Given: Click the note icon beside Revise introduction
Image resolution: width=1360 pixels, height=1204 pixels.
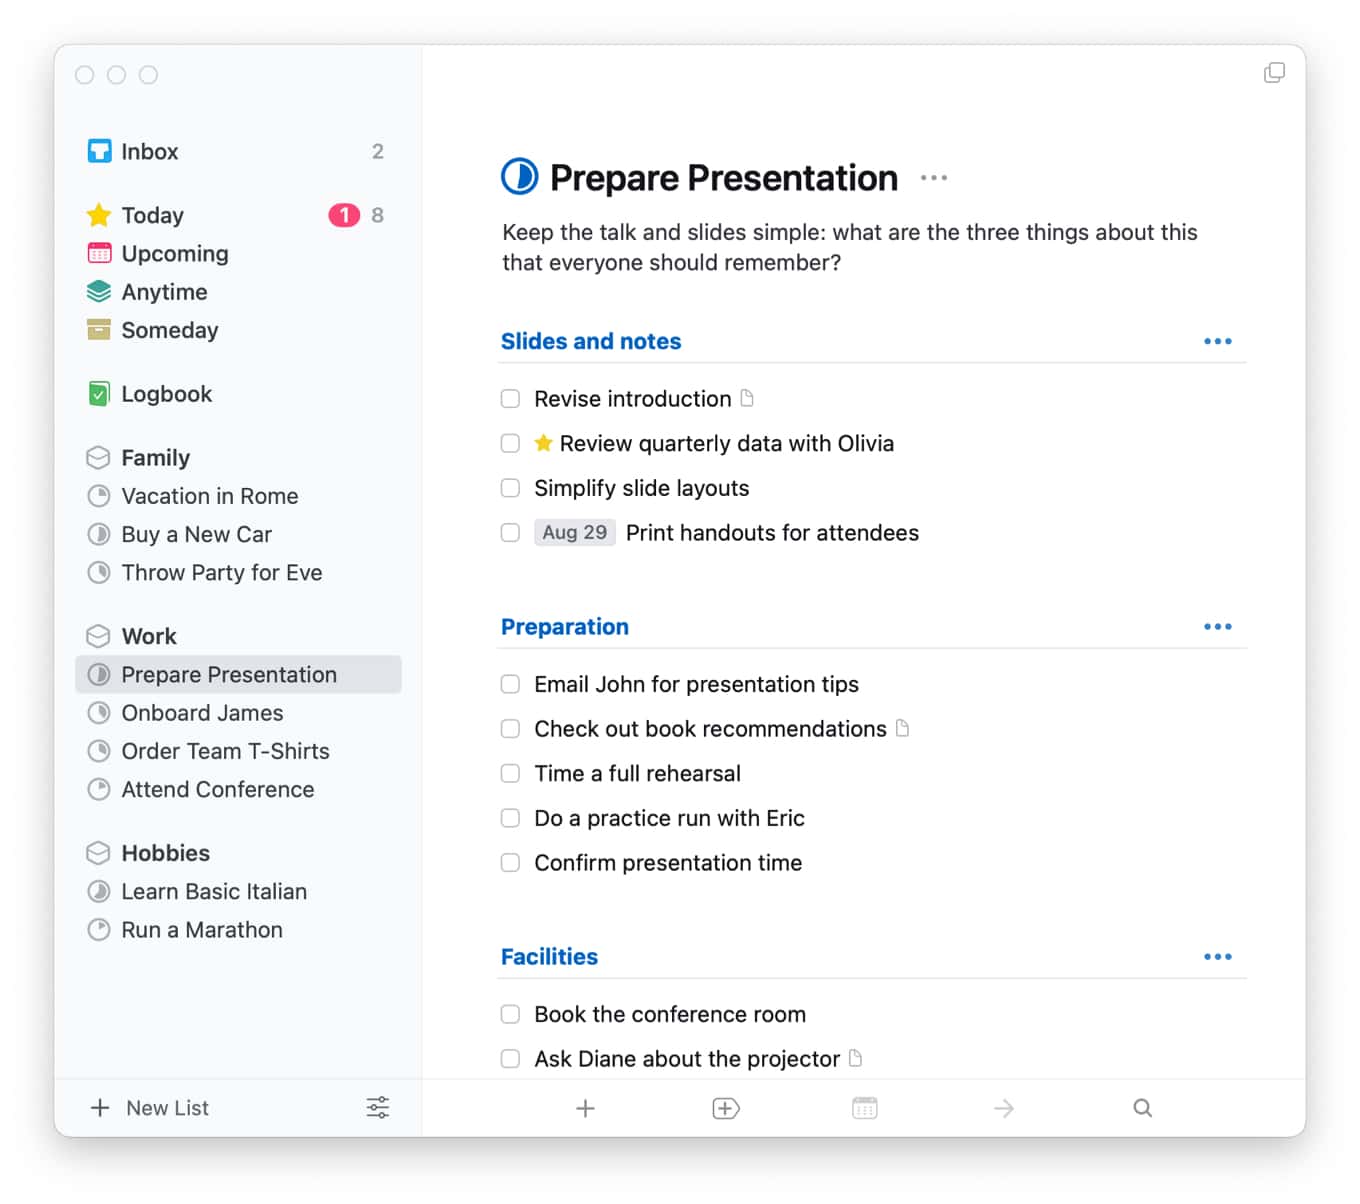Looking at the screenshot, I should [747, 398].
